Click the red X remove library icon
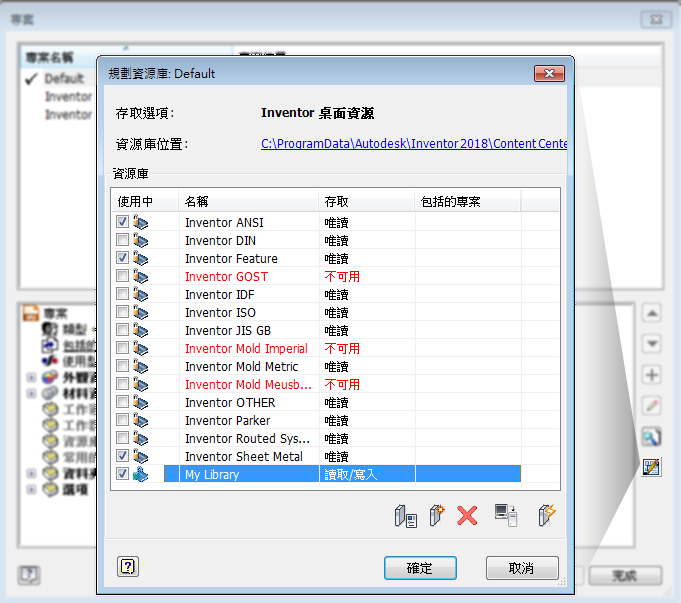Image resolution: width=681 pixels, height=603 pixels. [467, 516]
